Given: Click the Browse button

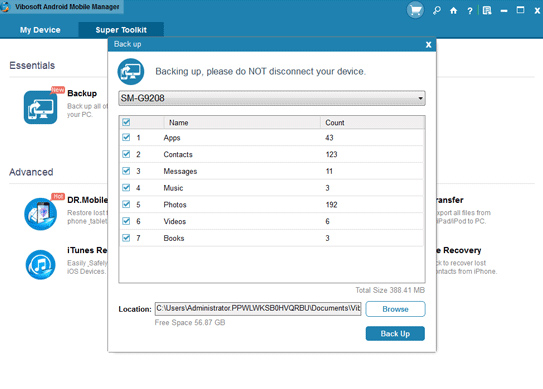Looking at the screenshot, I should (395, 309).
